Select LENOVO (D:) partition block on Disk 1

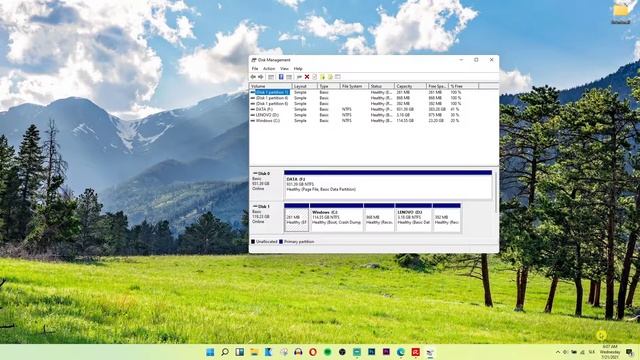pos(413,218)
